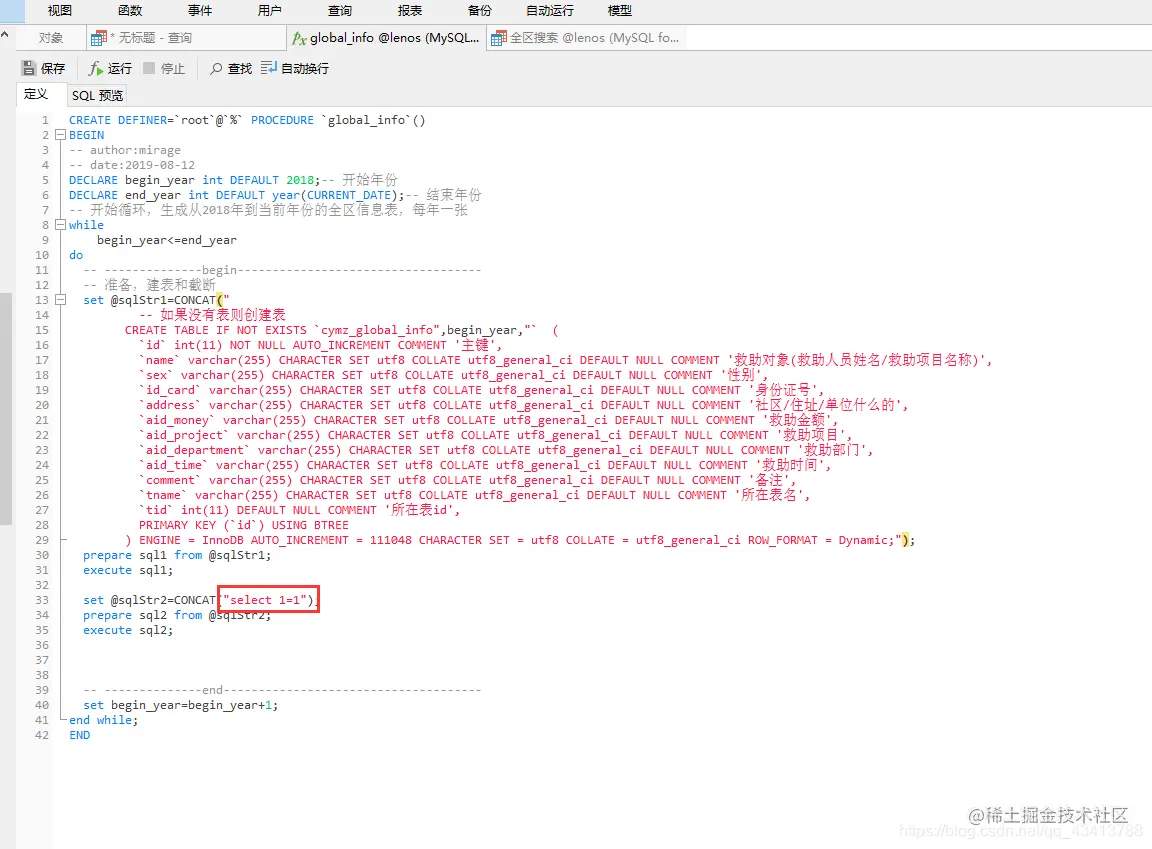Switch to the 对象 tab
This screenshot has height=849, width=1152.
51,37
